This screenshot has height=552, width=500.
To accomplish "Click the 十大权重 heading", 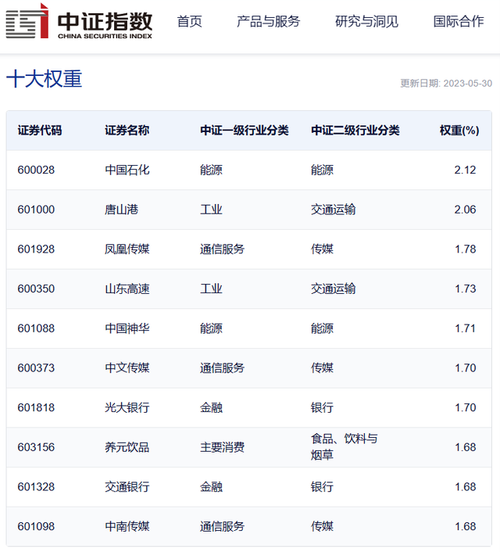I will click(44, 79).
